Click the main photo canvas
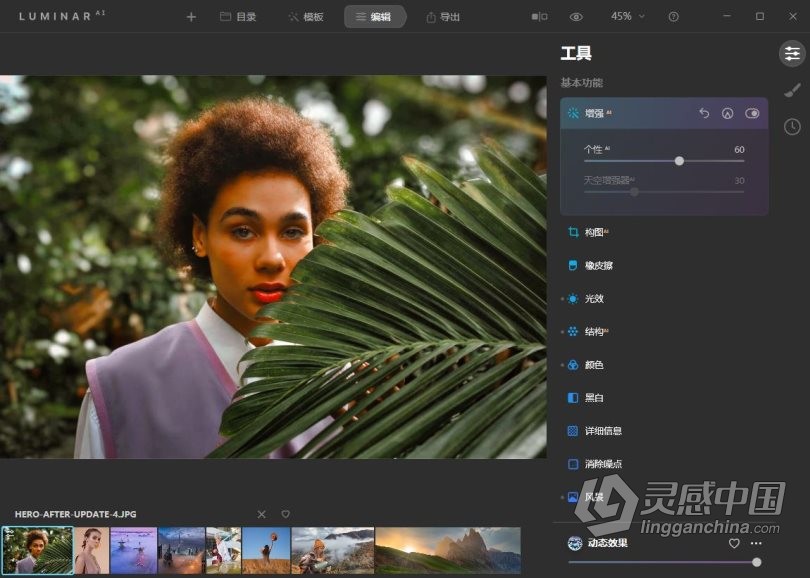 (x=273, y=267)
